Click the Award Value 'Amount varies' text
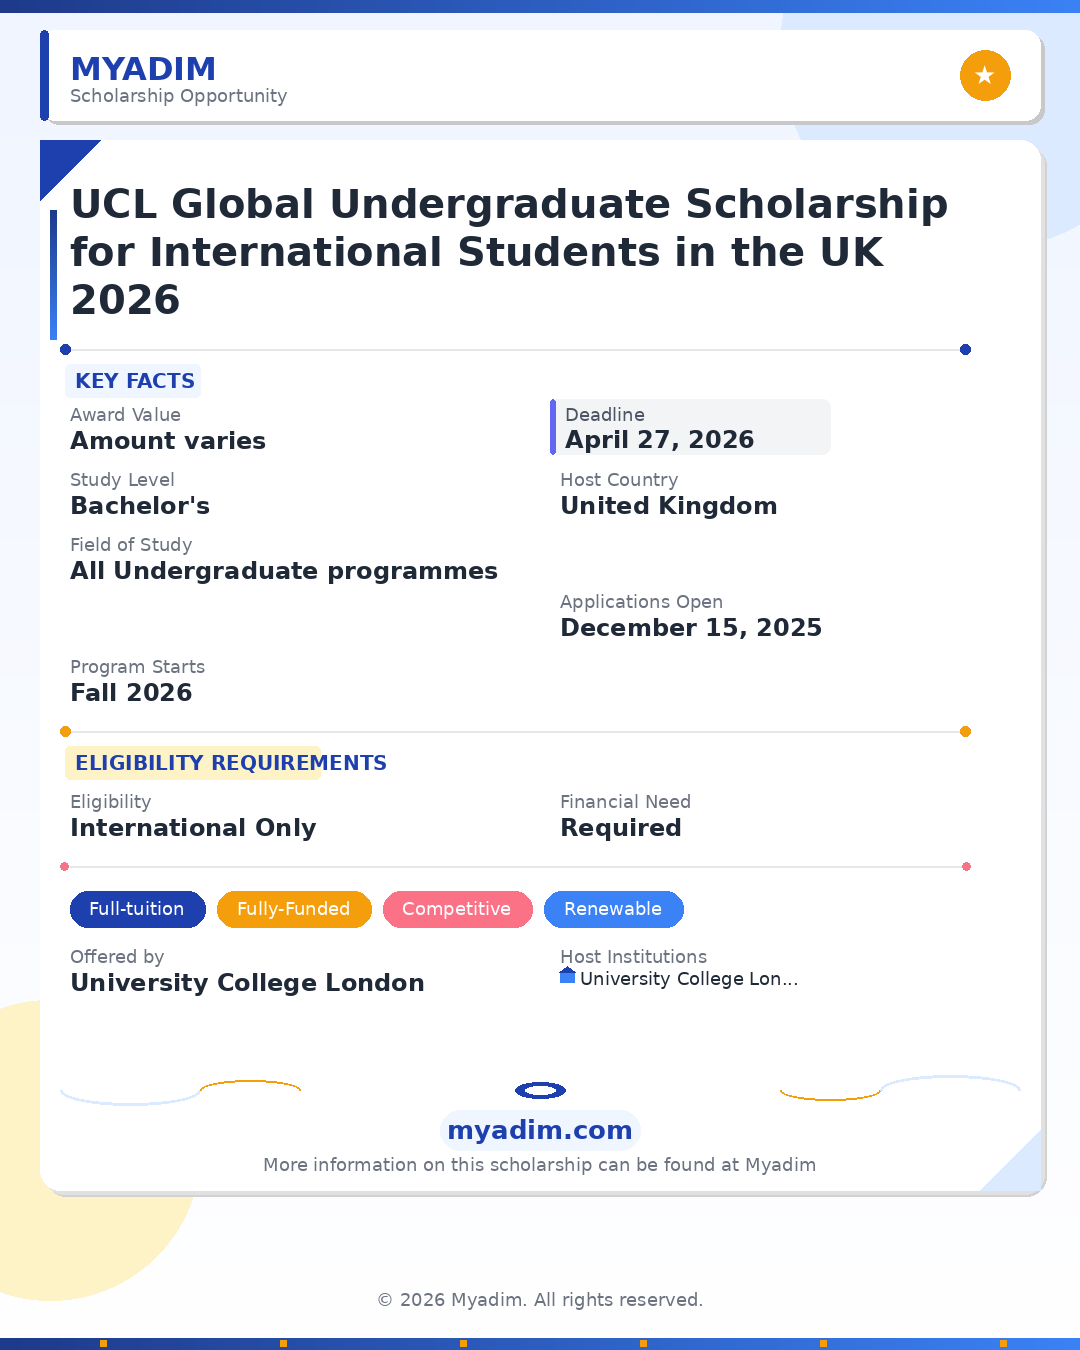The image size is (1080, 1350). point(168,441)
